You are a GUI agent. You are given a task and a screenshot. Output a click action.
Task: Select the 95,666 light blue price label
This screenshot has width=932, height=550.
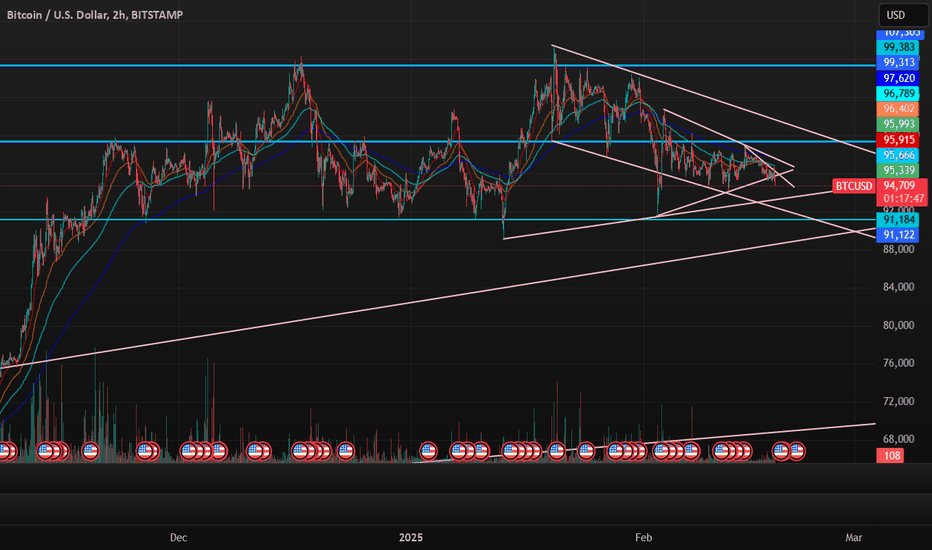pos(898,155)
